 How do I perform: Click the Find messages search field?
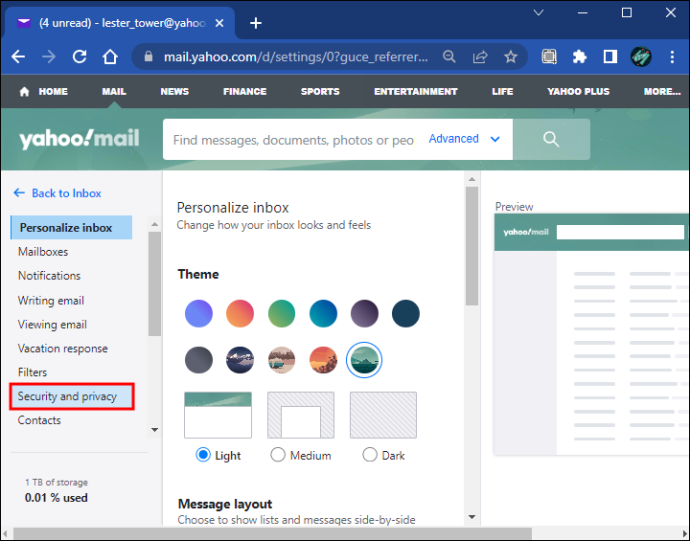coord(293,140)
